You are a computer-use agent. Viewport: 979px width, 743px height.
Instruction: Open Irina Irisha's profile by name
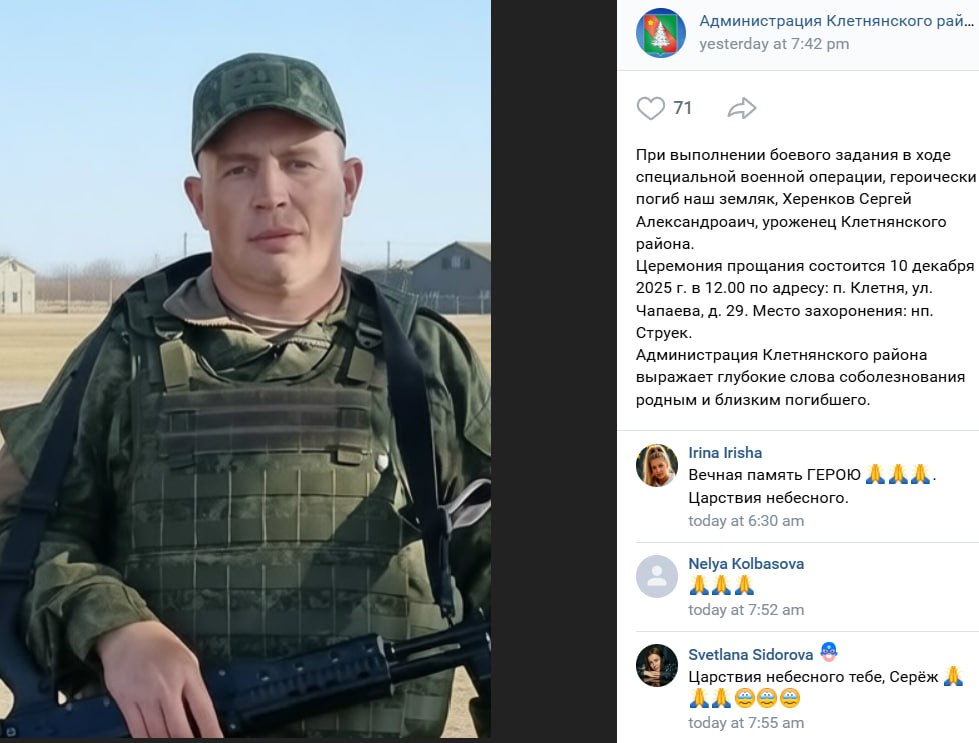point(725,453)
